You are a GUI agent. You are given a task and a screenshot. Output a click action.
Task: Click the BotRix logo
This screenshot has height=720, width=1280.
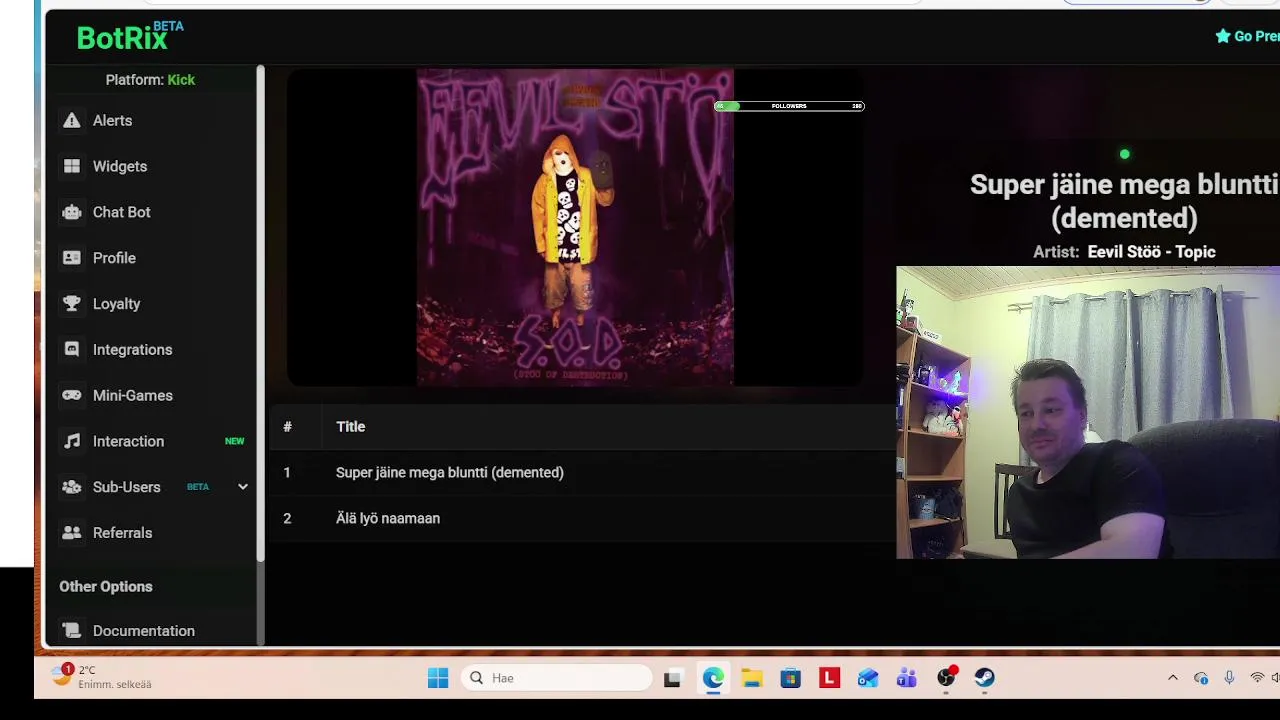coord(130,37)
